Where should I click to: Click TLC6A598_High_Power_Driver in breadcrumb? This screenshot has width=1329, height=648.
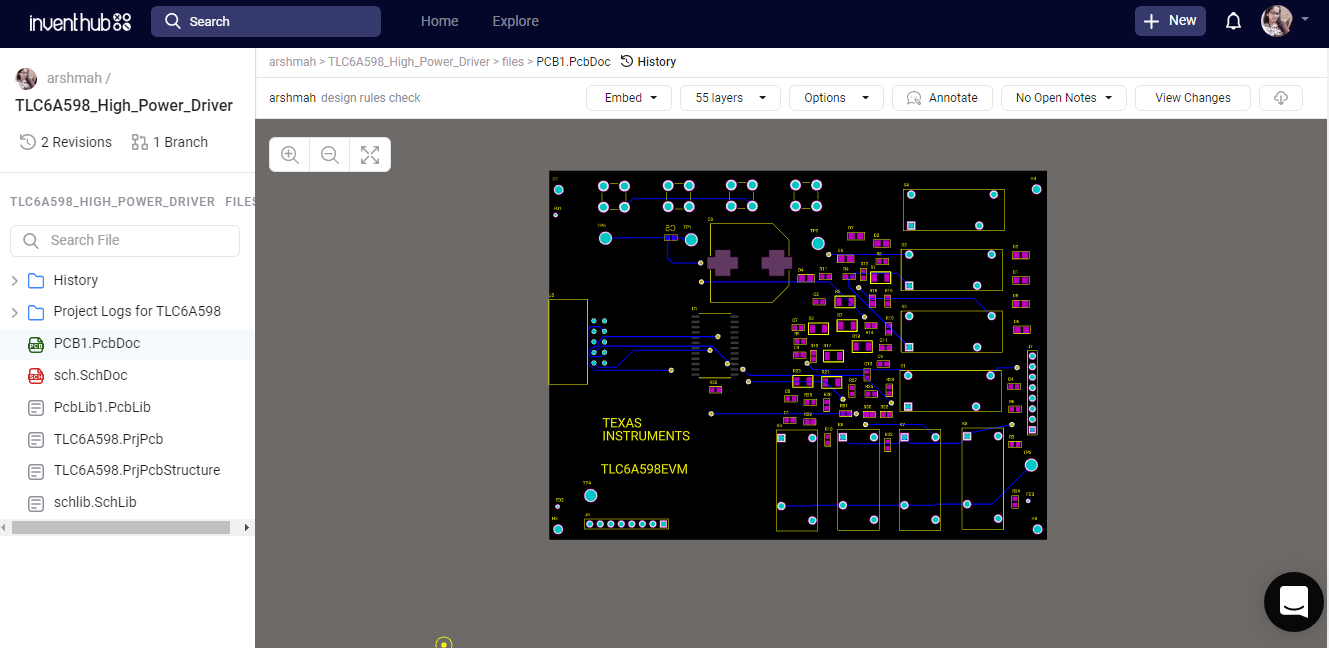point(409,61)
